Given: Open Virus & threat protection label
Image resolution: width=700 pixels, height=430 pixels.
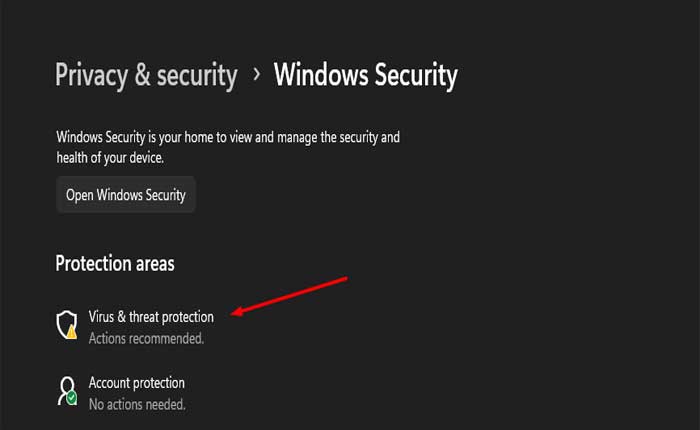Looking at the screenshot, I should pos(151,317).
